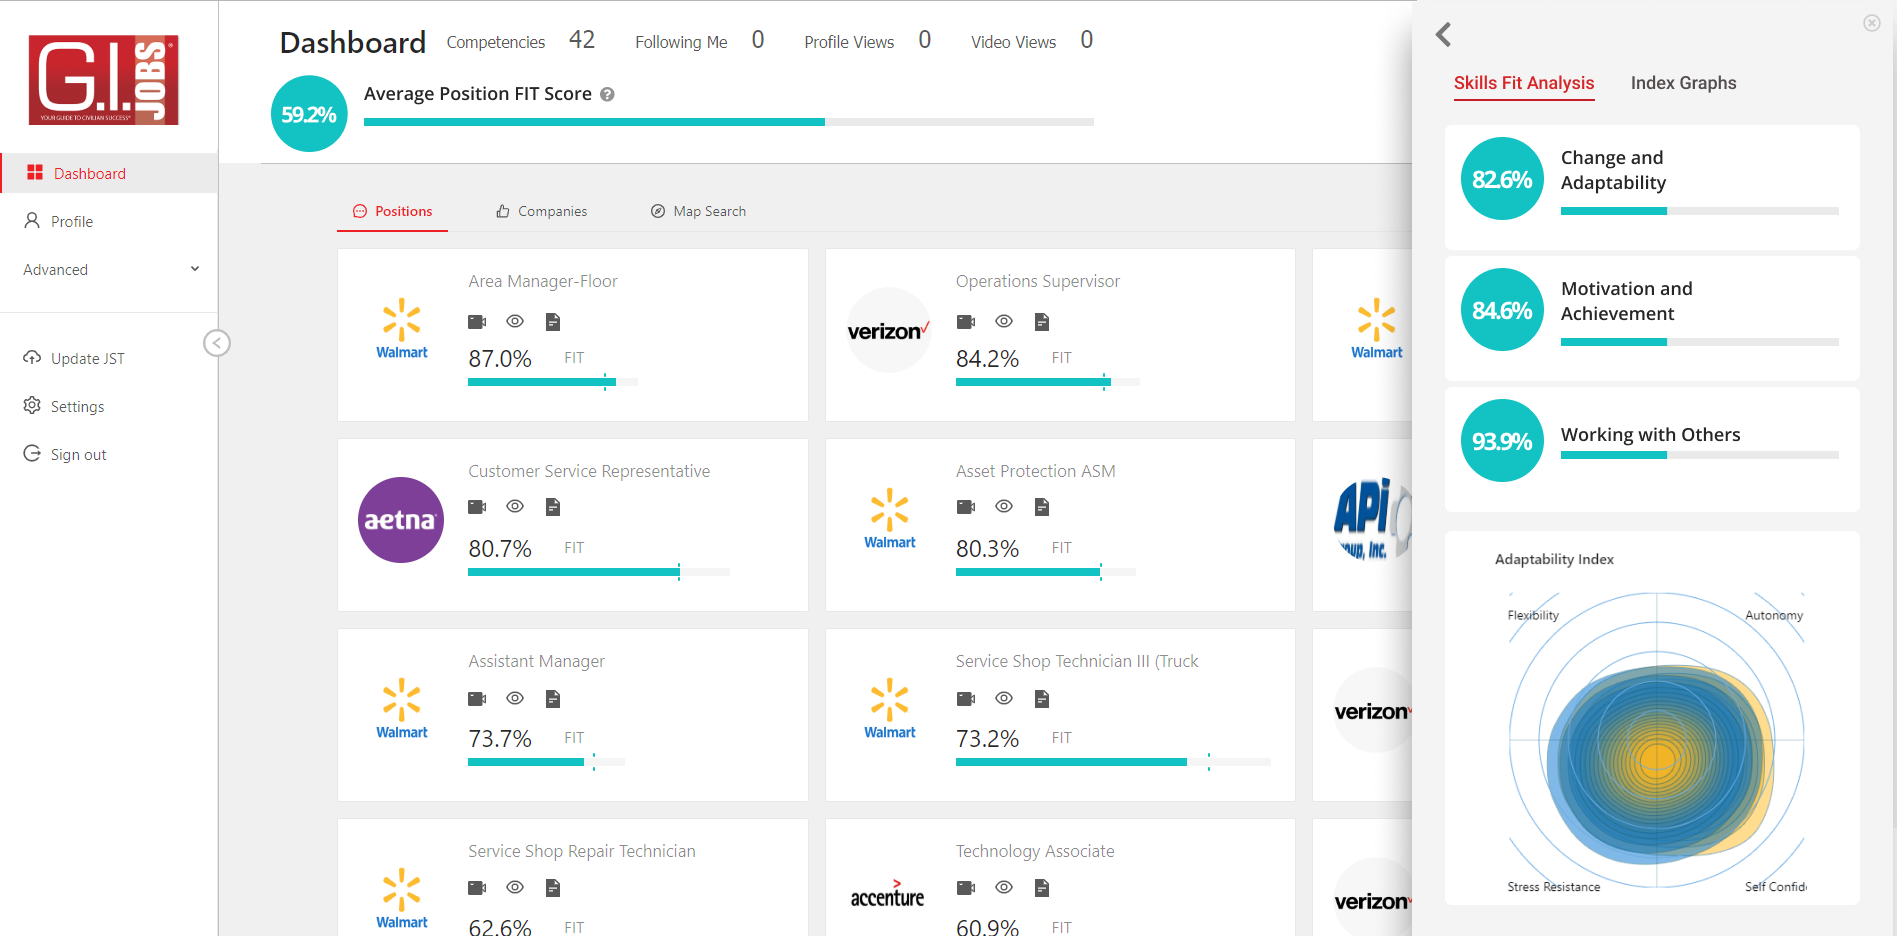
Task: Close the skills analysis side panel
Action: [x=1872, y=23]
